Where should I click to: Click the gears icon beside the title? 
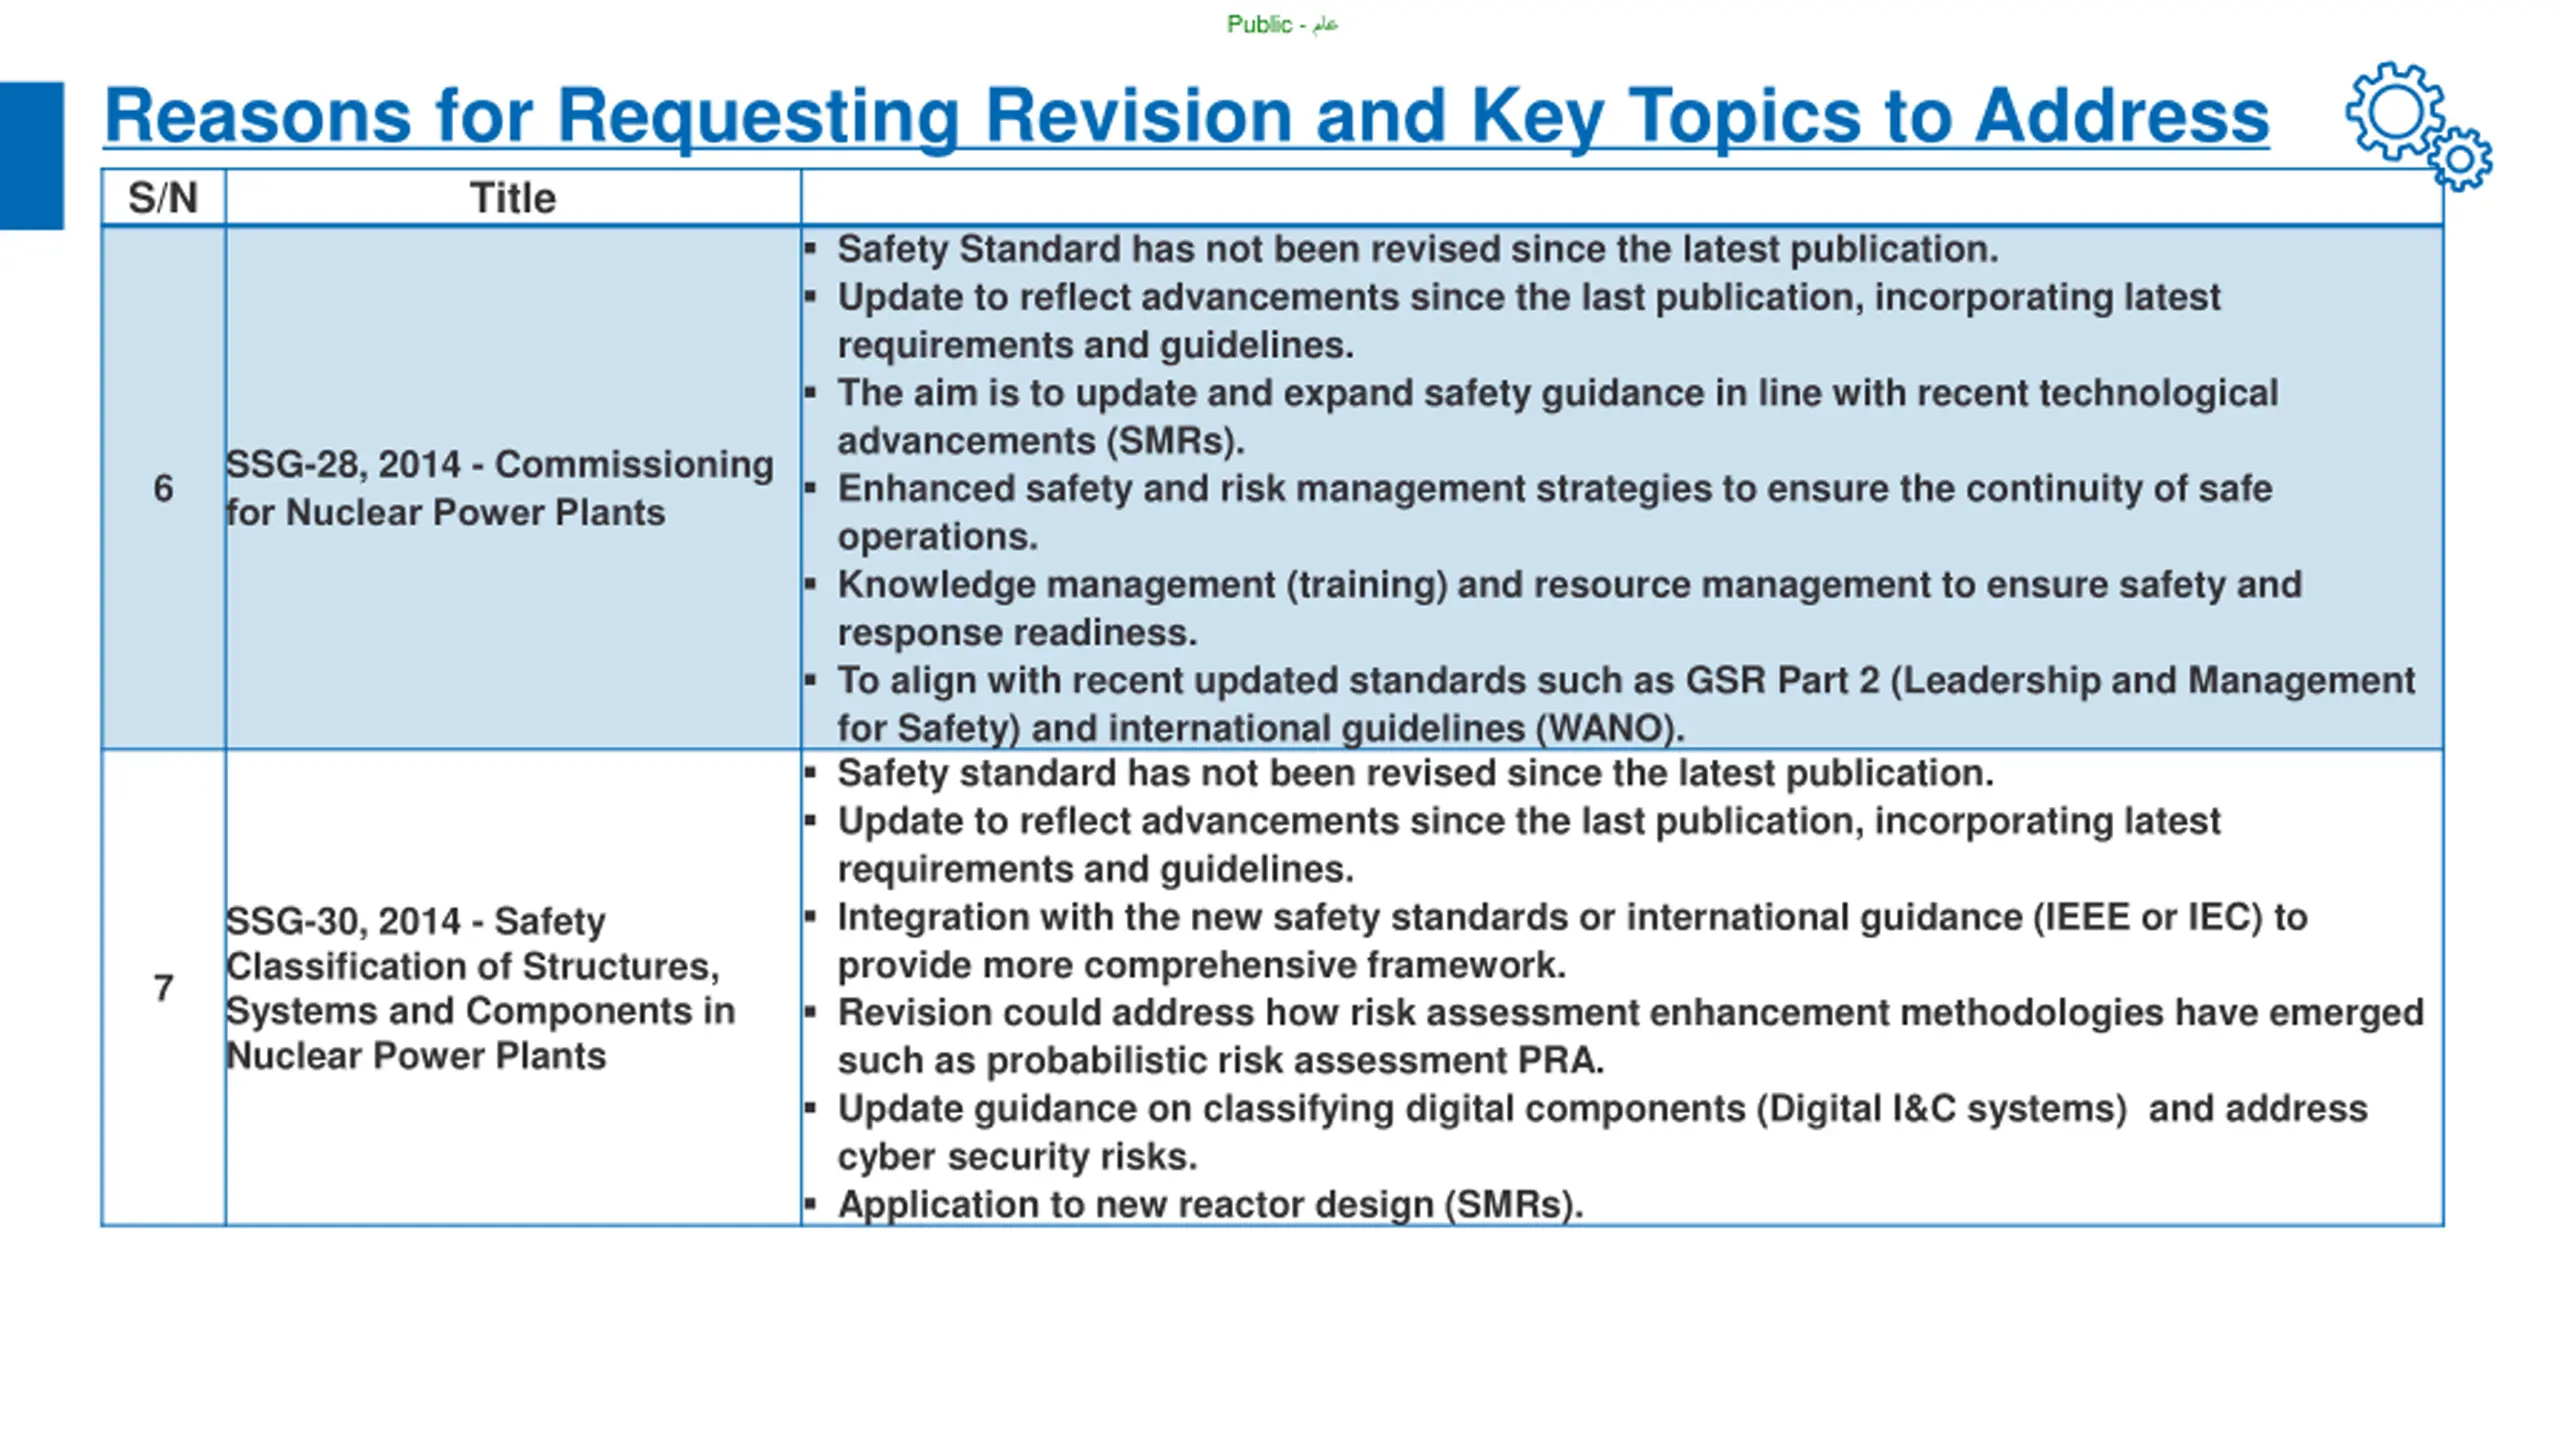coord(2419,126)
